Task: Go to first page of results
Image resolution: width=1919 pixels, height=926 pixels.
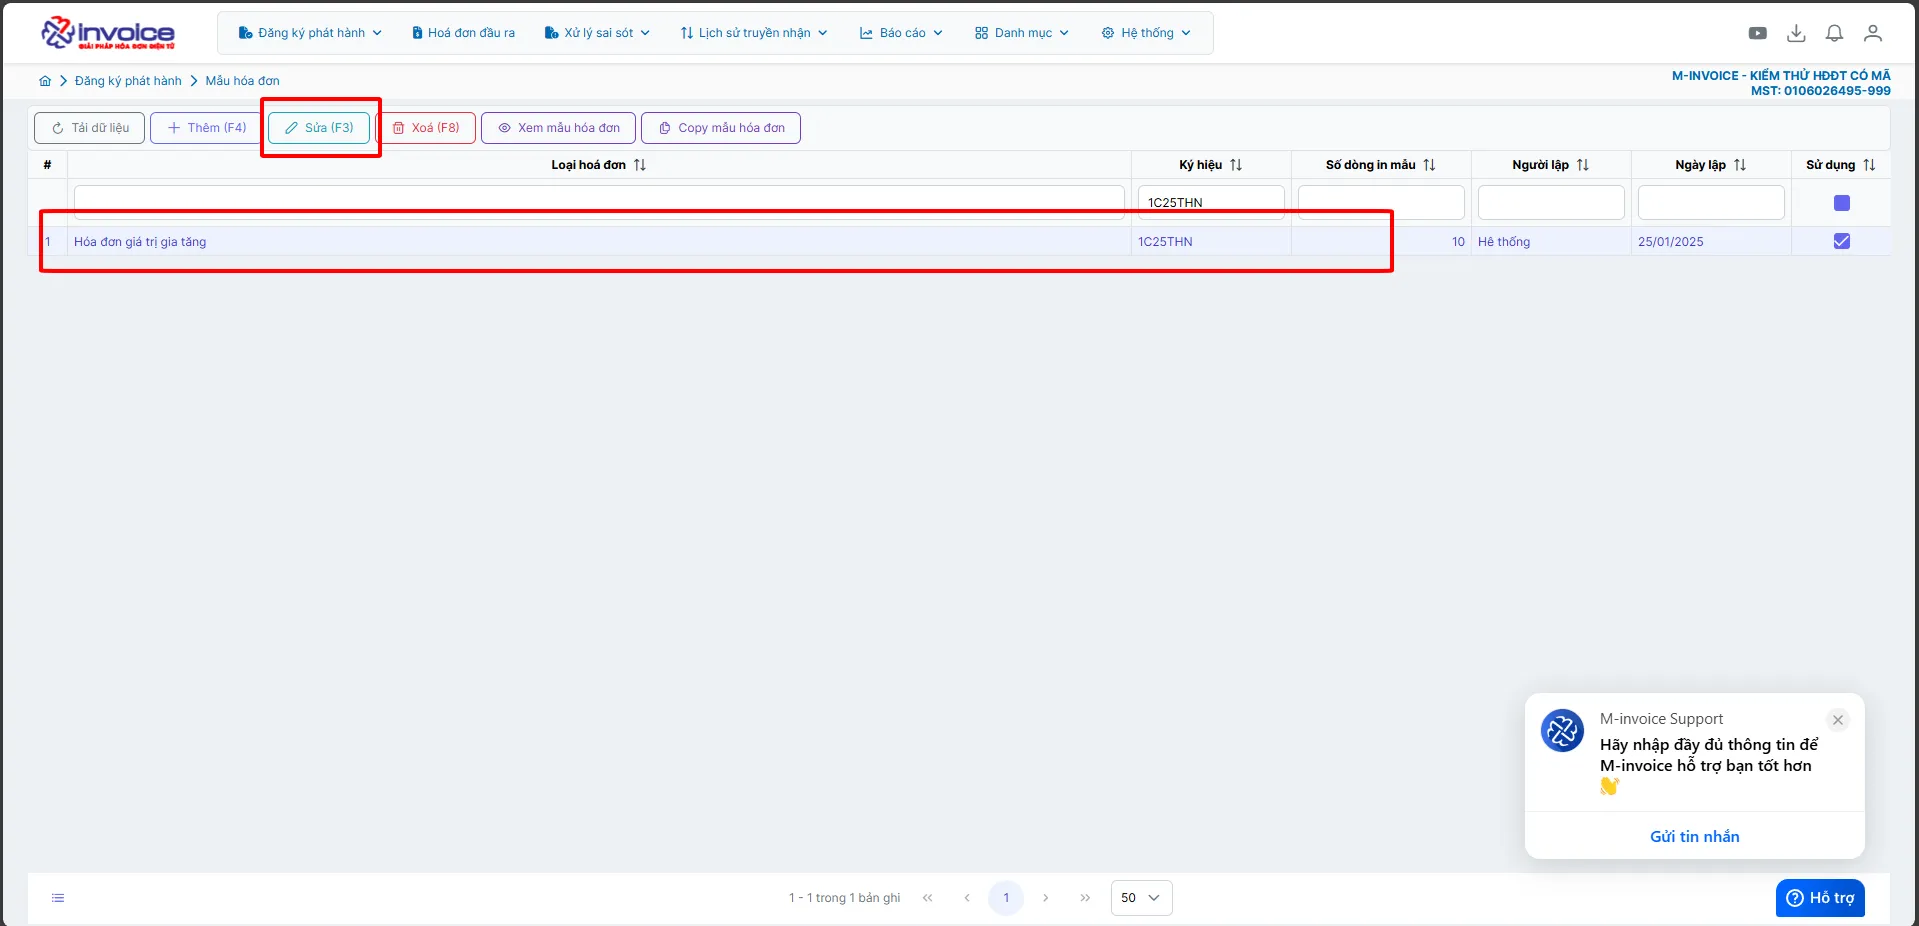Action: point(928,898)
